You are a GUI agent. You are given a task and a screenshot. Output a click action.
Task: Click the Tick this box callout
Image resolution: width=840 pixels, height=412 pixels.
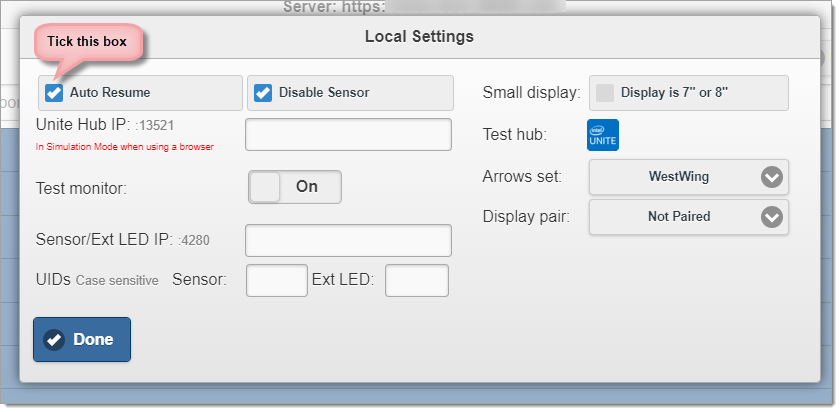87,41
